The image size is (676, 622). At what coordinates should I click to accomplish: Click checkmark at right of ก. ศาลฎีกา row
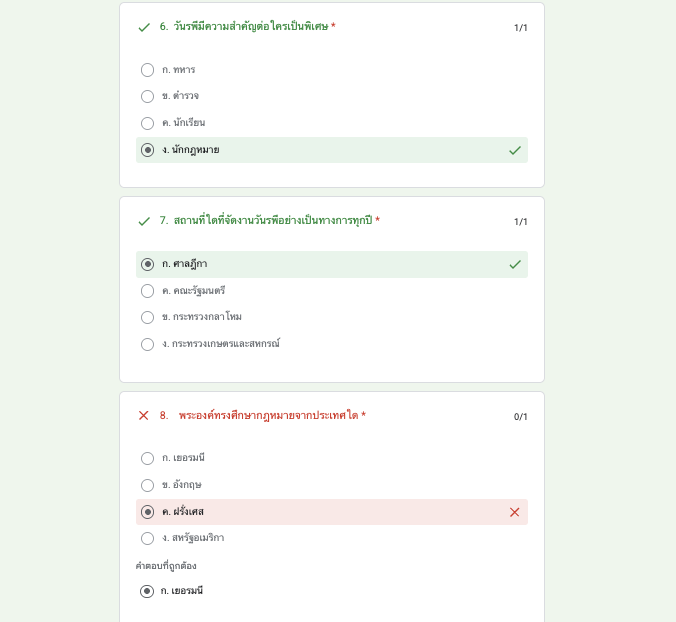click(x=515, y=264)
